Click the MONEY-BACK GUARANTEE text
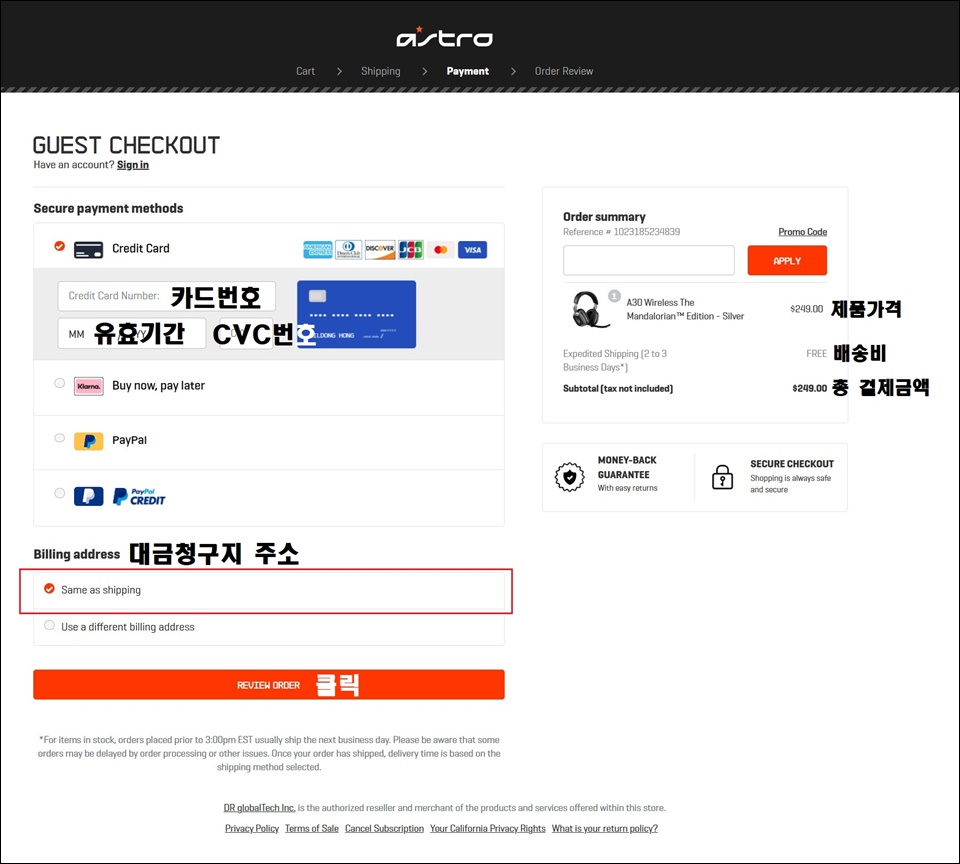This screenshot has height=864, width=960. (x=627, y=467)
